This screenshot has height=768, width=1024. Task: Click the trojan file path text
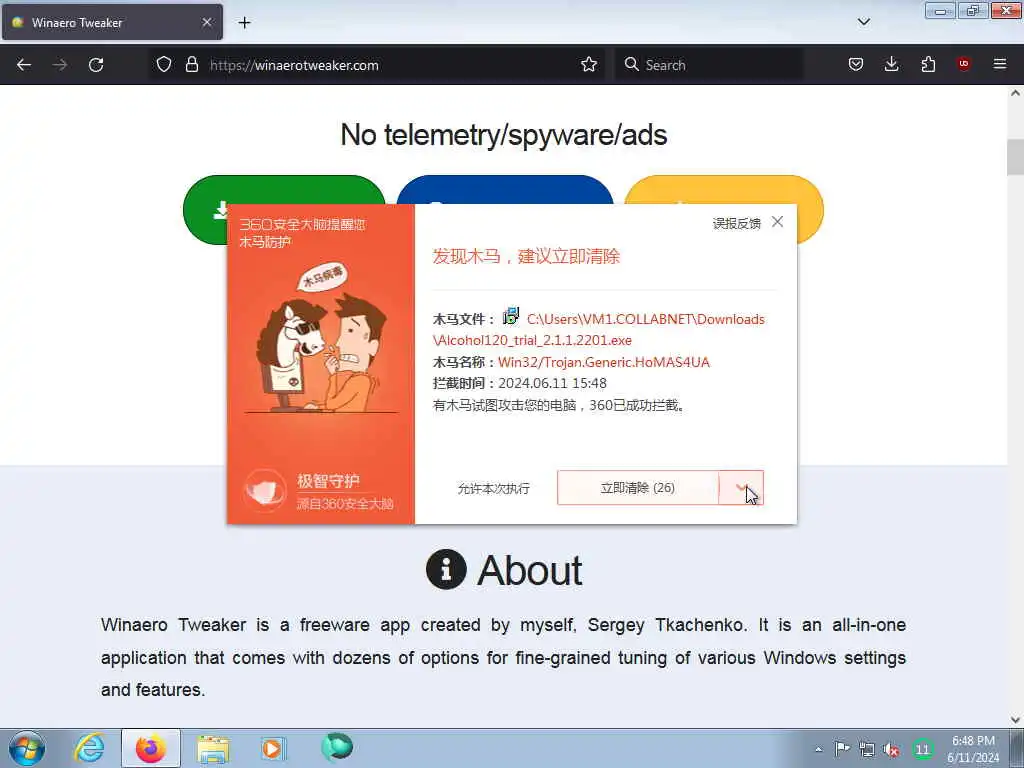[x=598, y=329]
